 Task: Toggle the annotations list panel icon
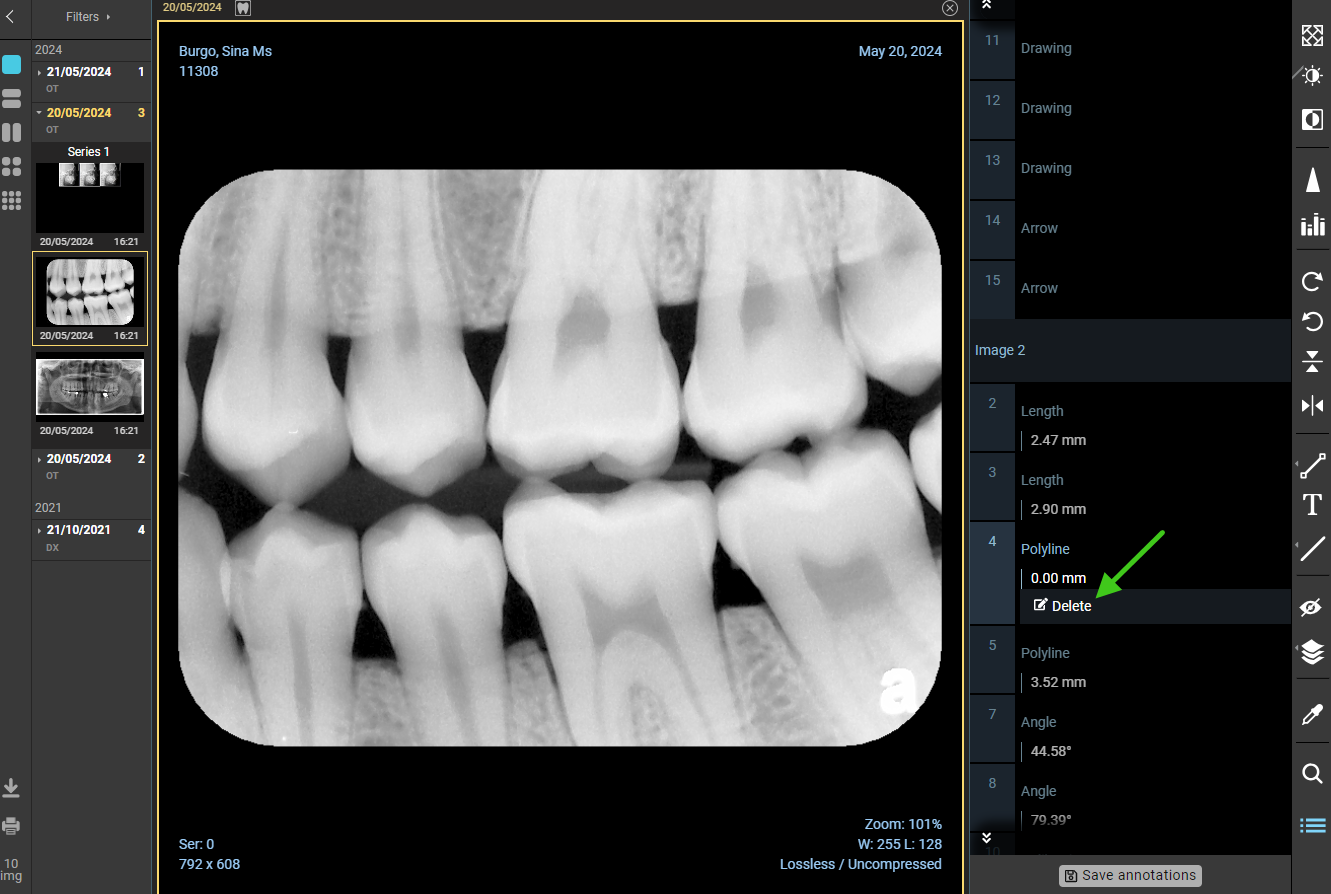[1312, 826]
